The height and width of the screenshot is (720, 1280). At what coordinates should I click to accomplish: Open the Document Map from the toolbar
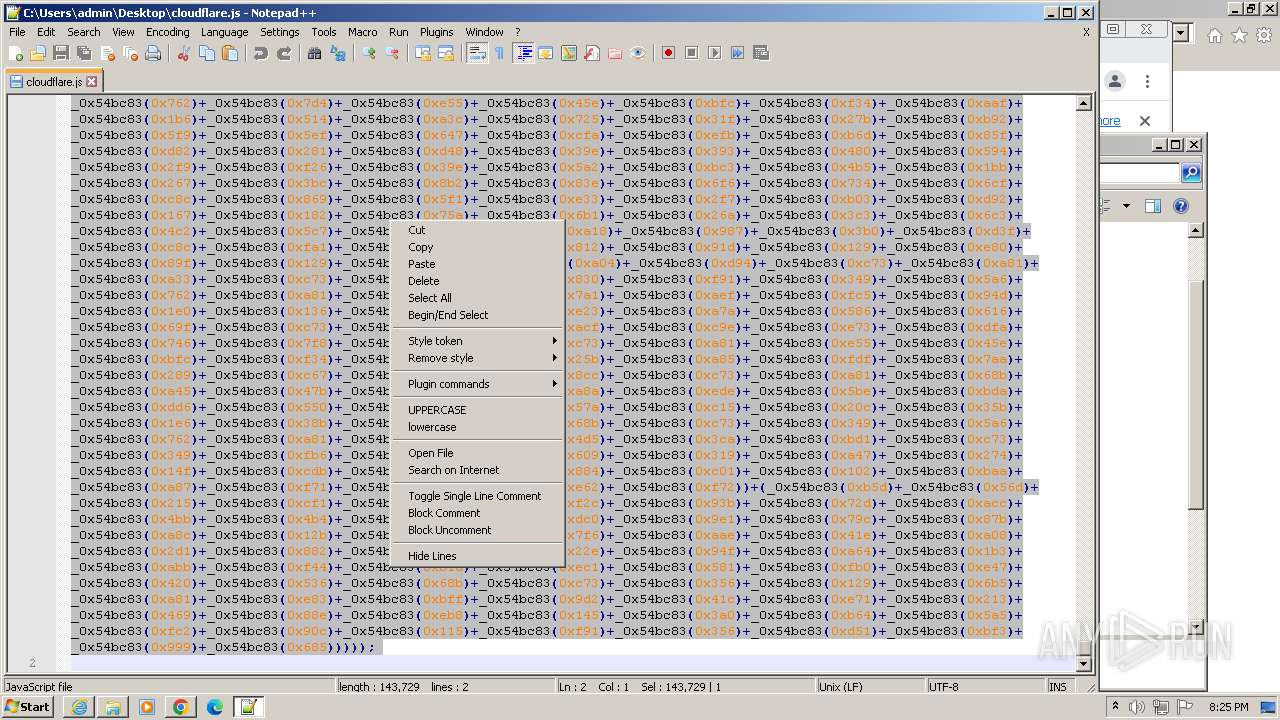pos(569,53)
